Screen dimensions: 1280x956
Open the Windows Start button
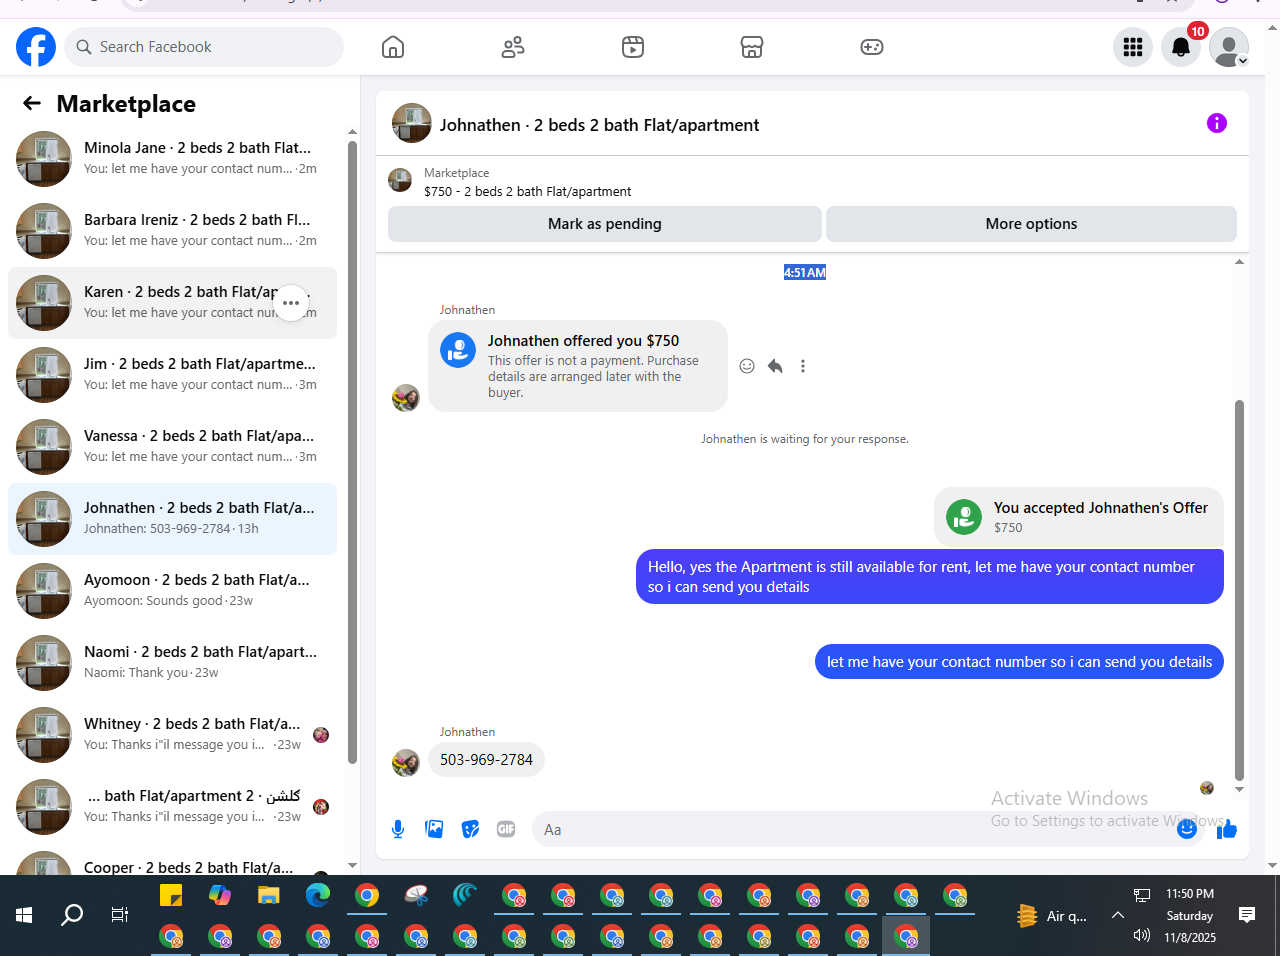[x=24, y=915]
